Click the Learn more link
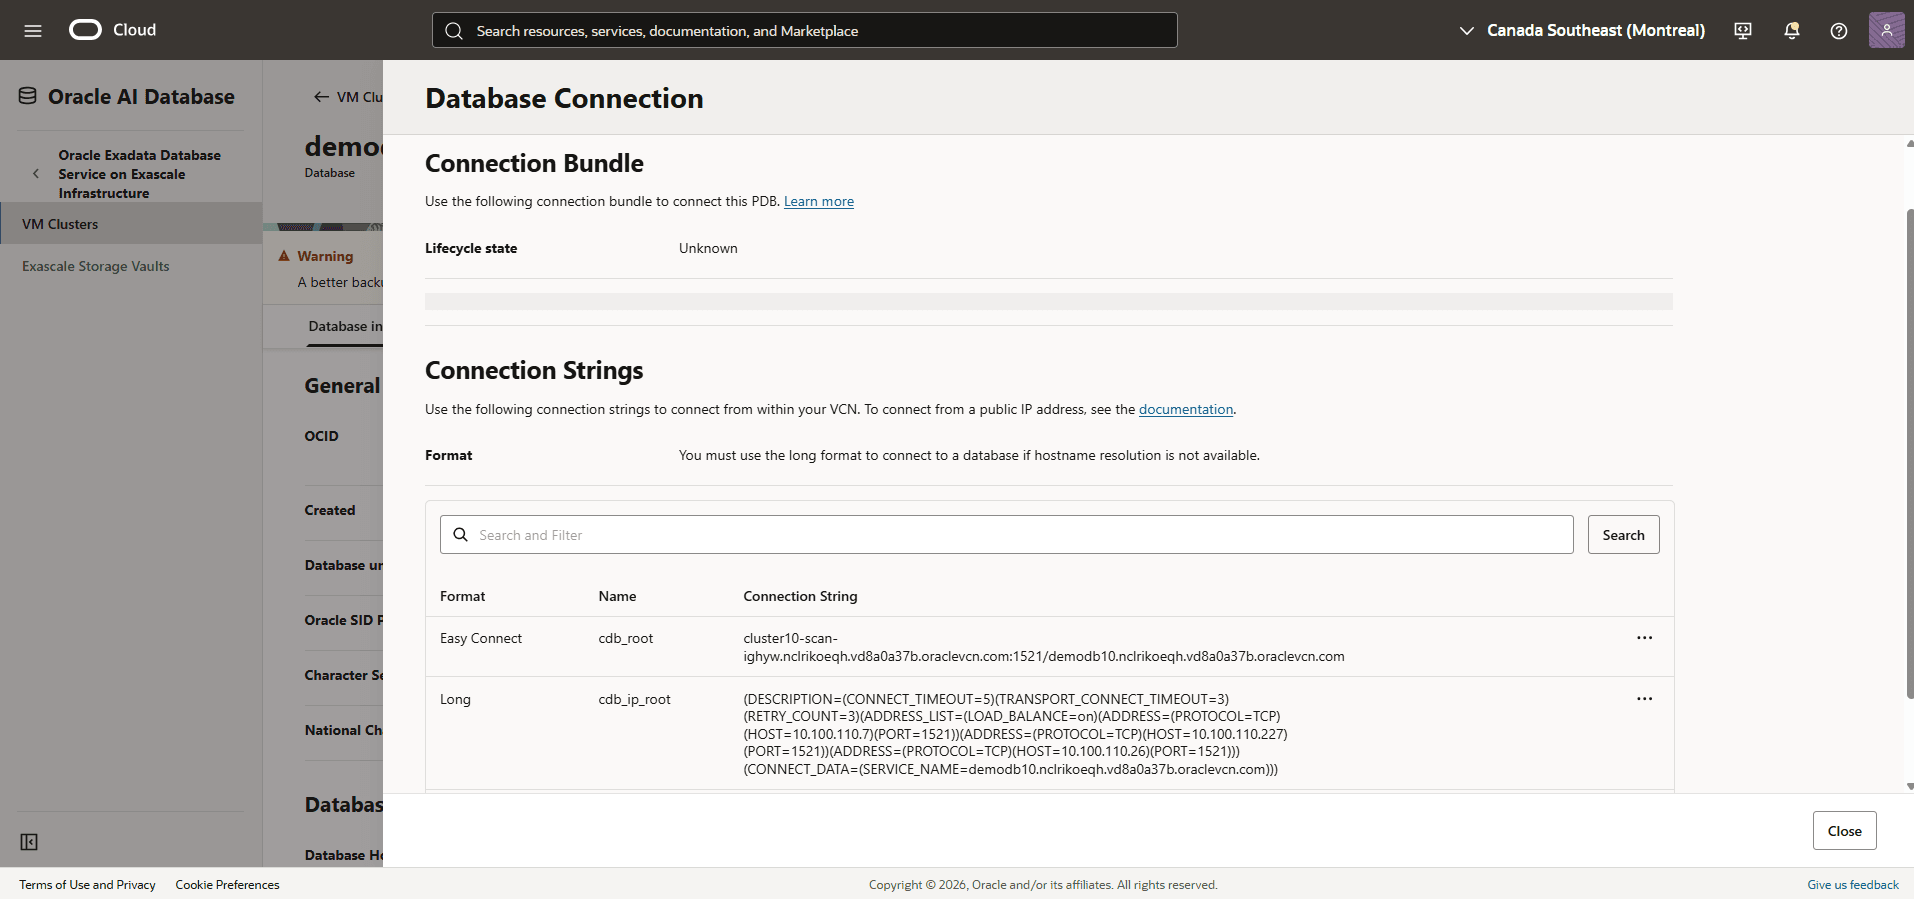Viewport: 1914px width, 899px height. pyautogui.click(x=819, y=201)
